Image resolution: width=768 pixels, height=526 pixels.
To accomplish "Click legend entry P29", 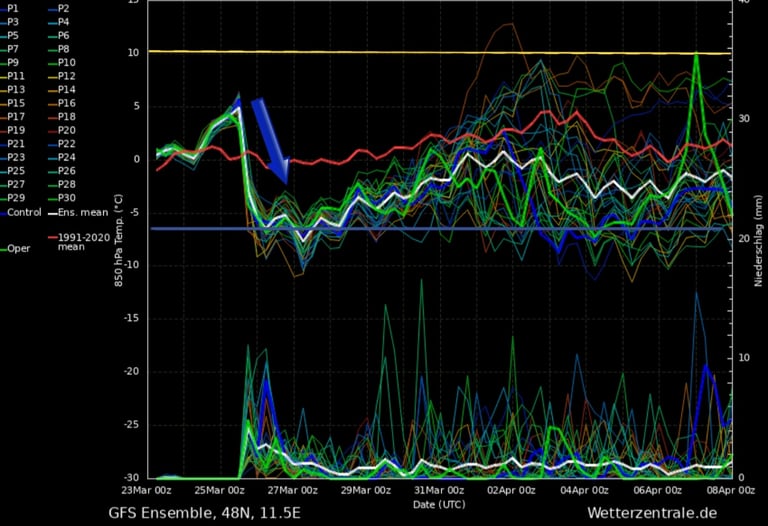I will coord(16,198).
